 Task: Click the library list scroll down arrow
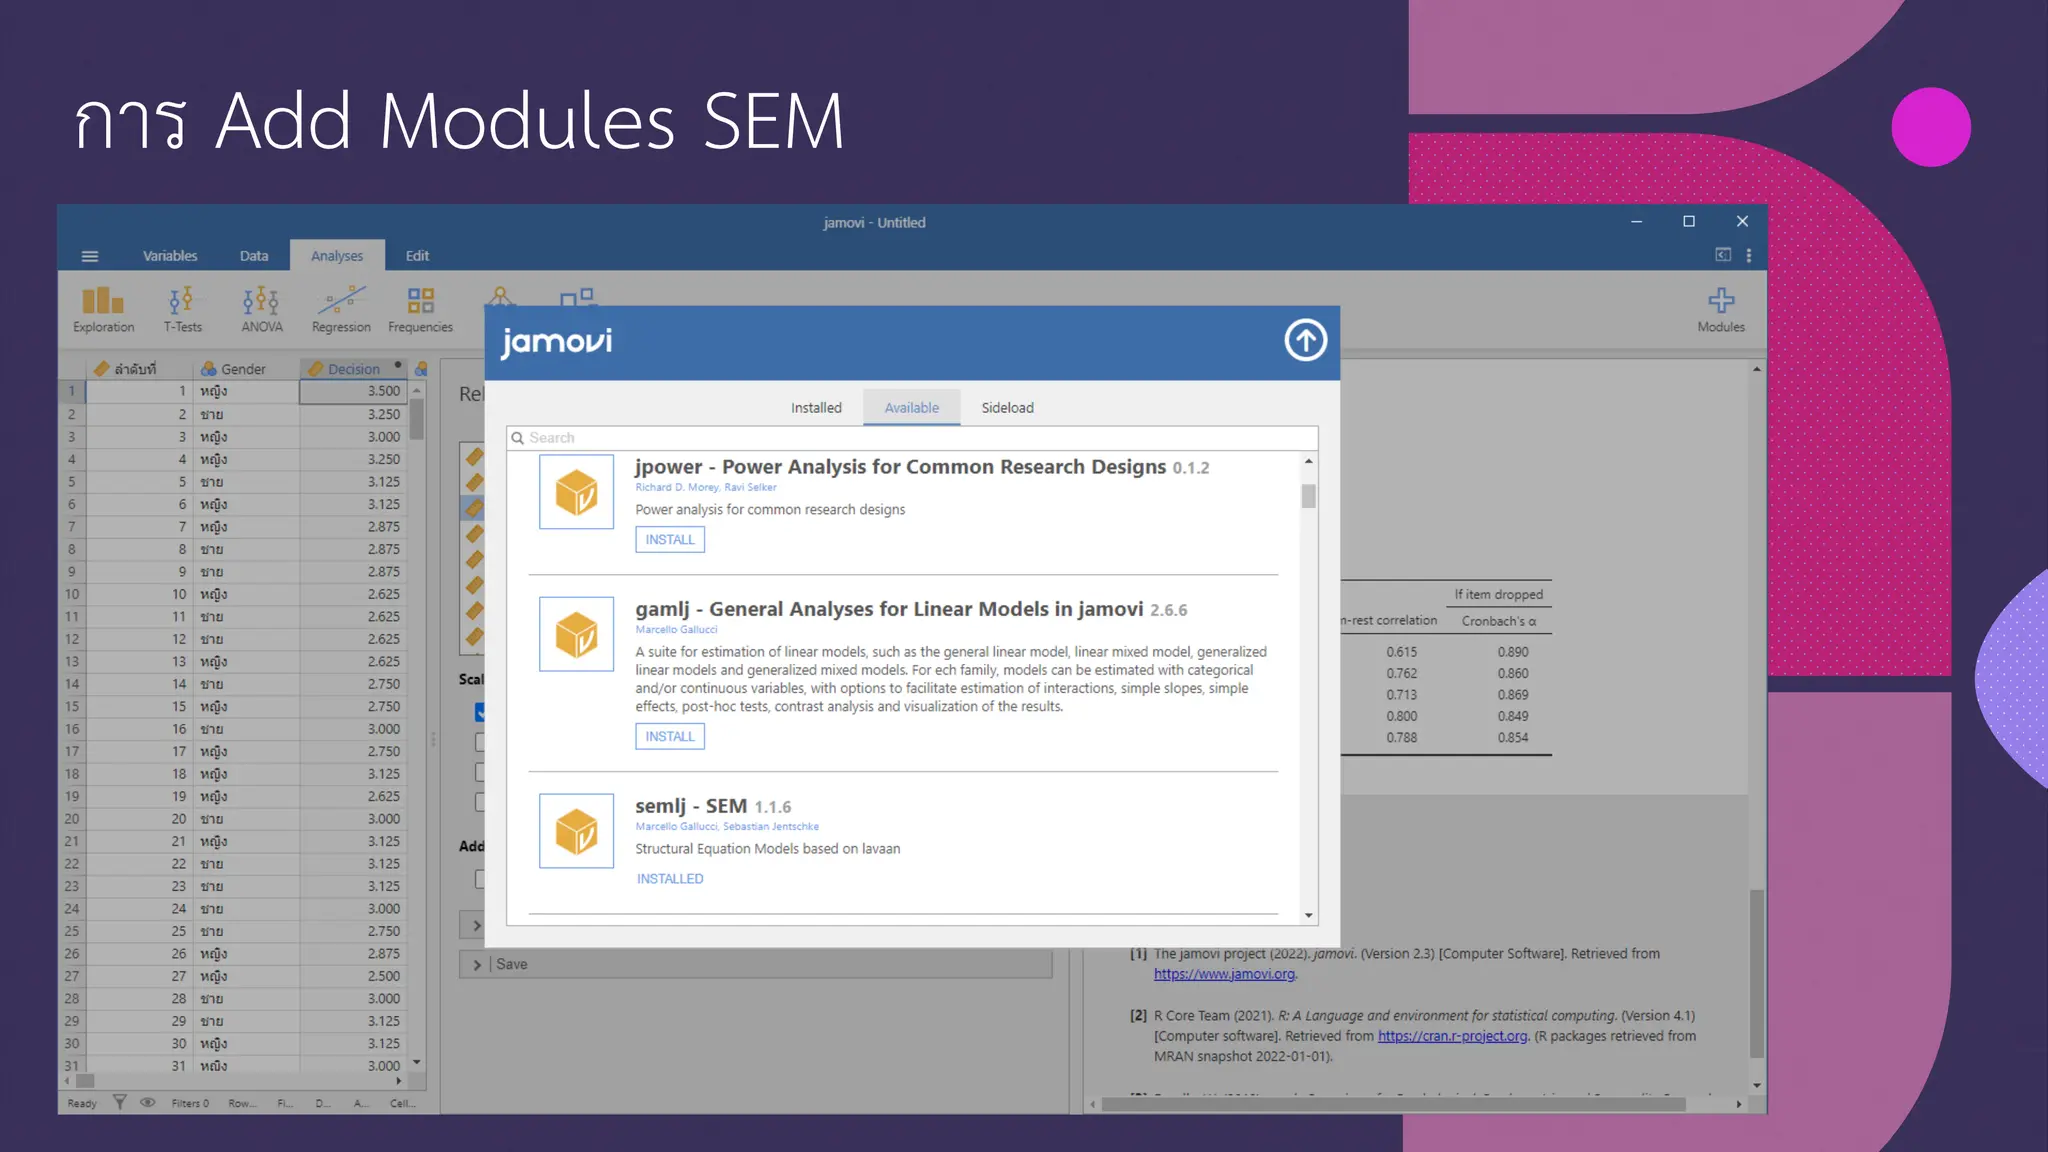pyautogui.click(x=1308, y=915)
